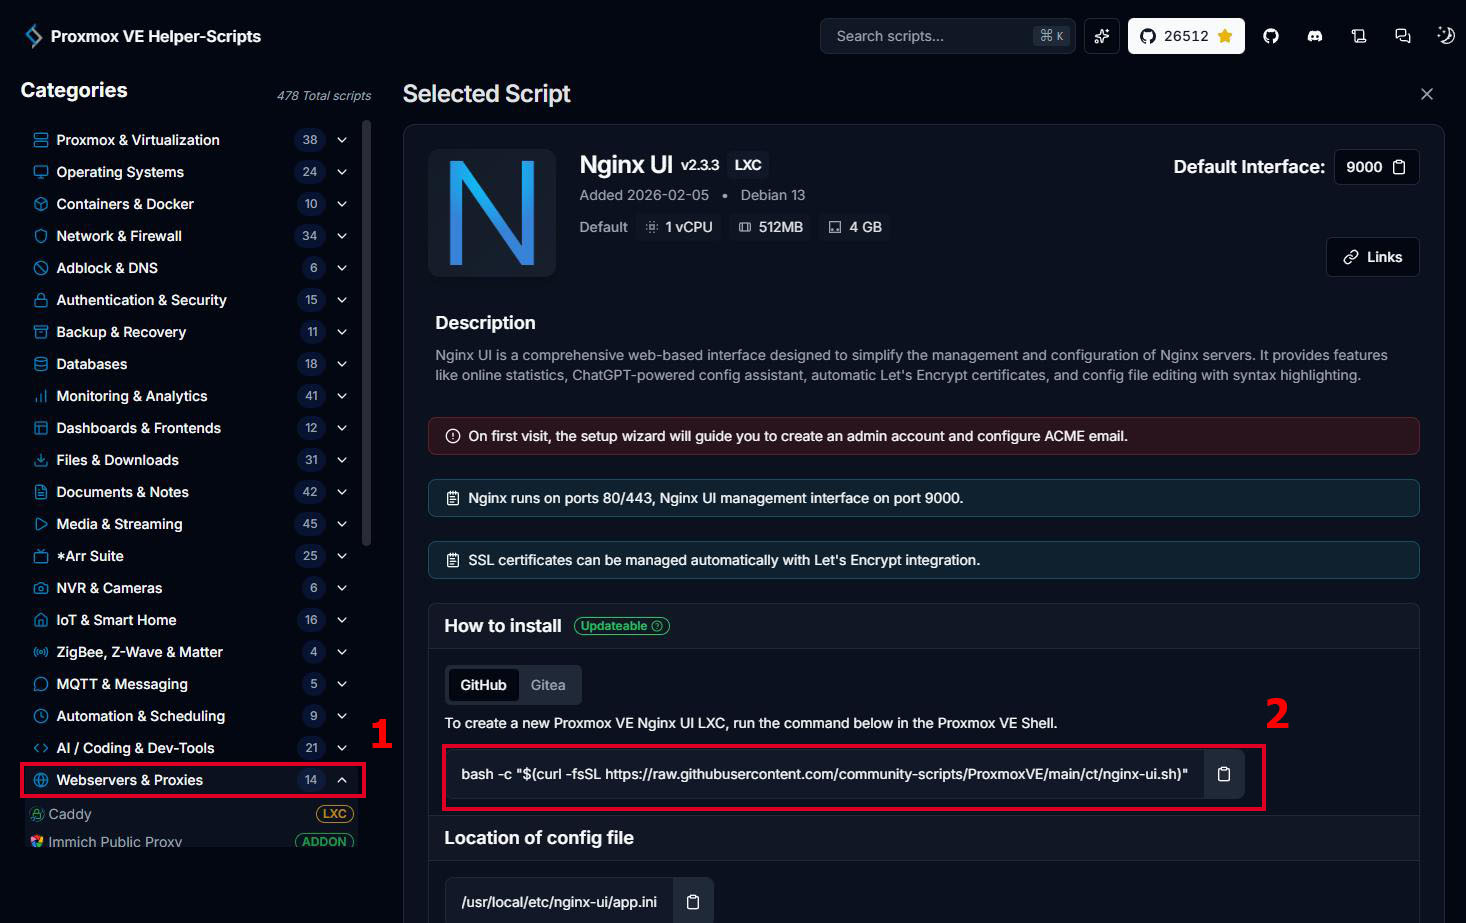Click the GitHub icon in the top bar
This screenshot has height=923, width=1466.
point(1270,35)
